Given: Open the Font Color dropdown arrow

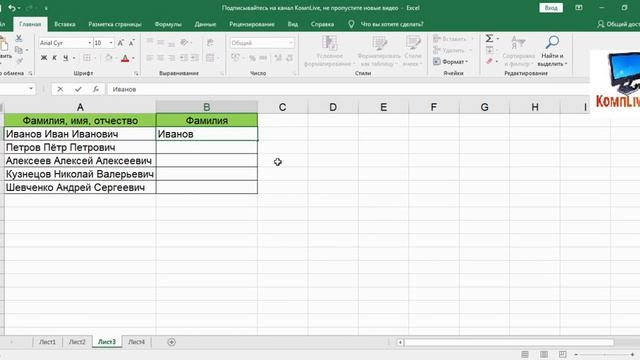Looking at the screenshot, I should coord(133,58).
